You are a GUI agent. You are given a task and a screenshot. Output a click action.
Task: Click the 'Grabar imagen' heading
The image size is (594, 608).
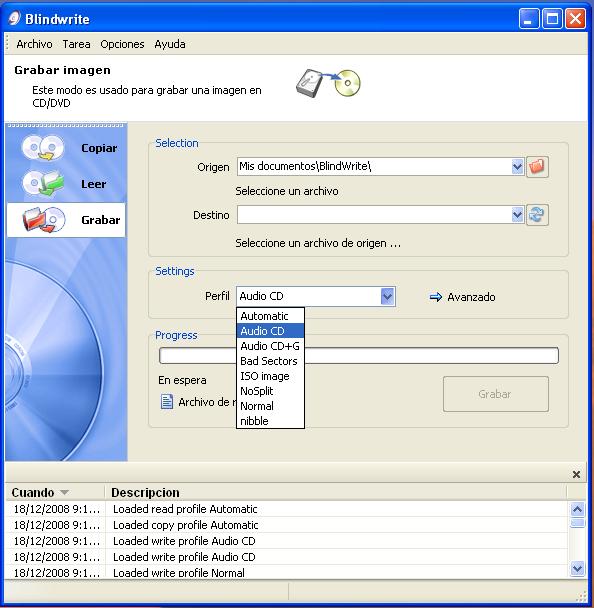pyautogui.click(x=62, y=70)
